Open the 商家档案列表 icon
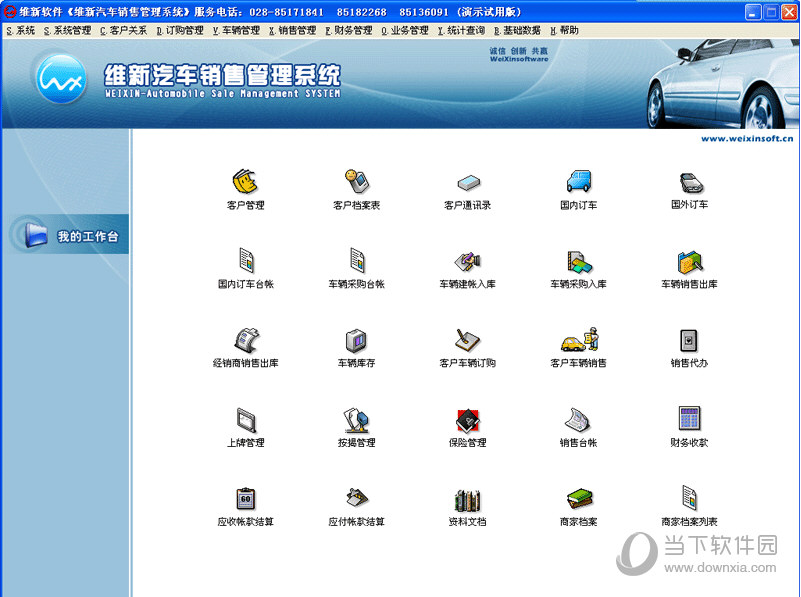The width and height of the screenshot is (801, 597). tap(690, 498)
